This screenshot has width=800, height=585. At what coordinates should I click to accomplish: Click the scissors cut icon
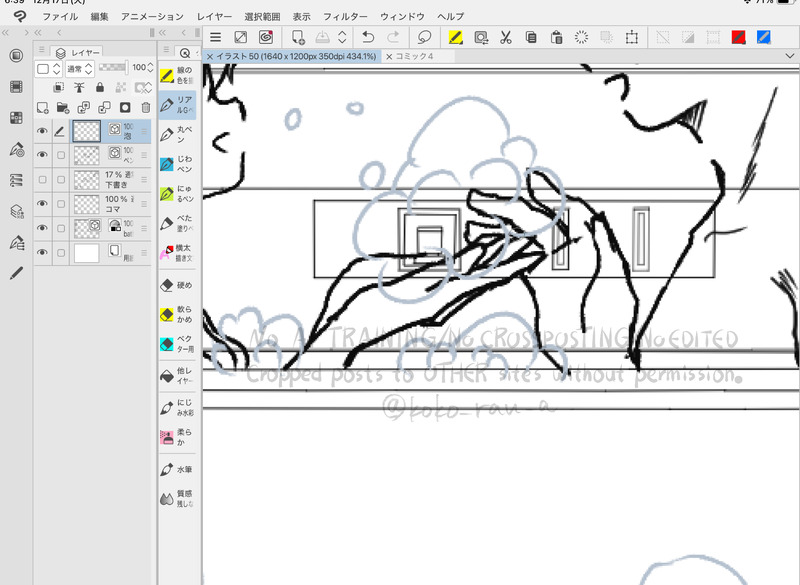click(506, 37)
